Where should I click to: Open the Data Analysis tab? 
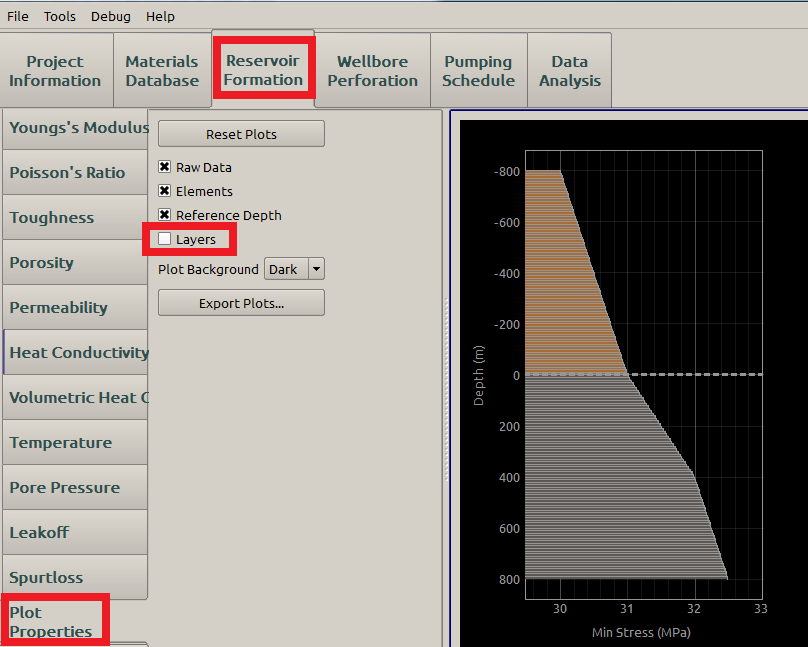570,71
